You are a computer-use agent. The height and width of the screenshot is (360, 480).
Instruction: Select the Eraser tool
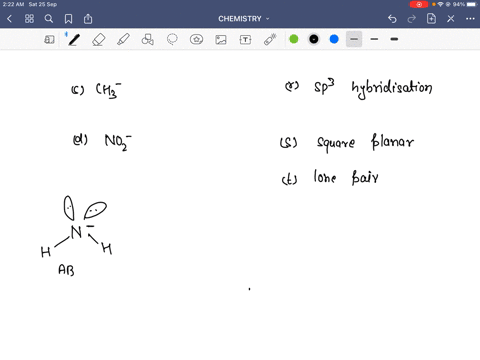point(99,40)
